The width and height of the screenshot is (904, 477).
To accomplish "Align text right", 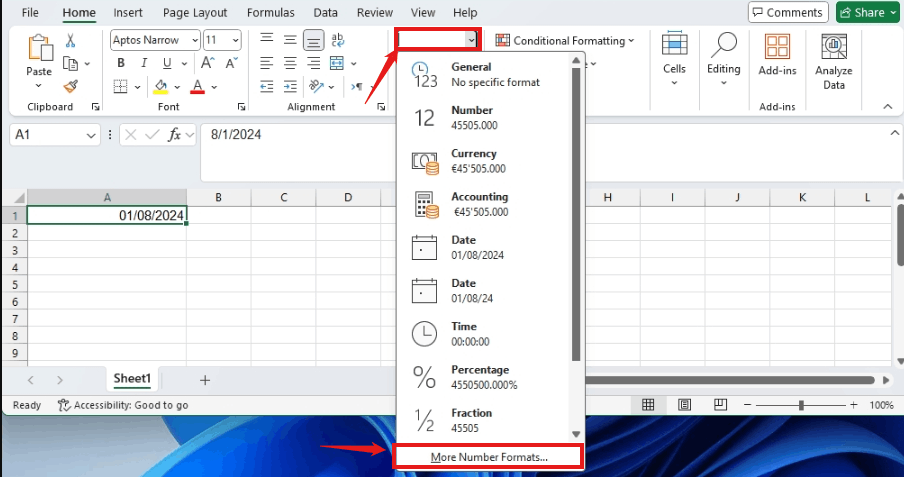I will pyautogui.click(x=314, y=63).
